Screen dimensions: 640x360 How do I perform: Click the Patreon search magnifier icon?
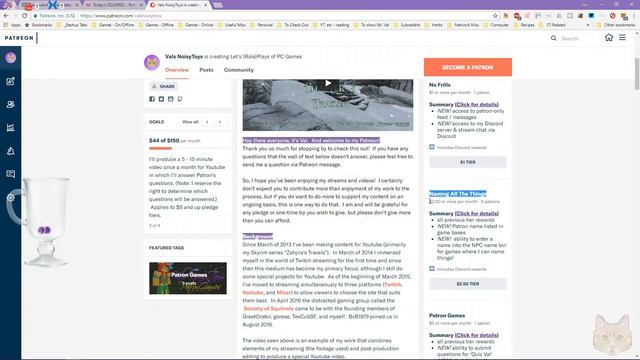[553, 38]
